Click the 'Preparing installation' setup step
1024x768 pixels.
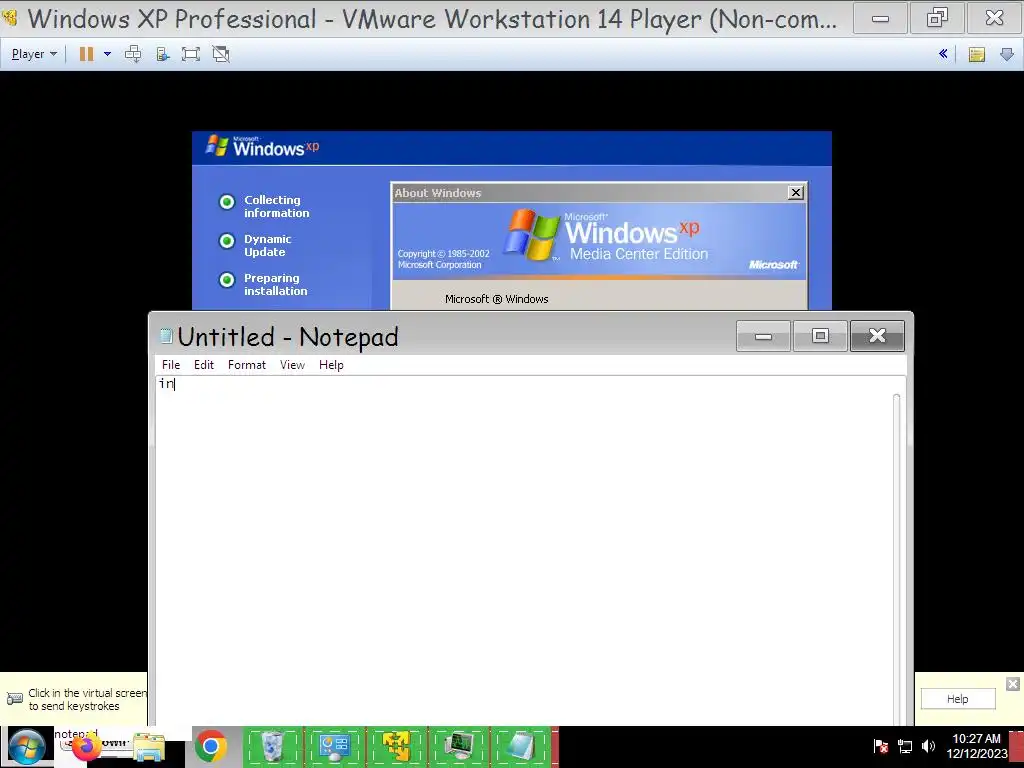[x=275, y=285]
